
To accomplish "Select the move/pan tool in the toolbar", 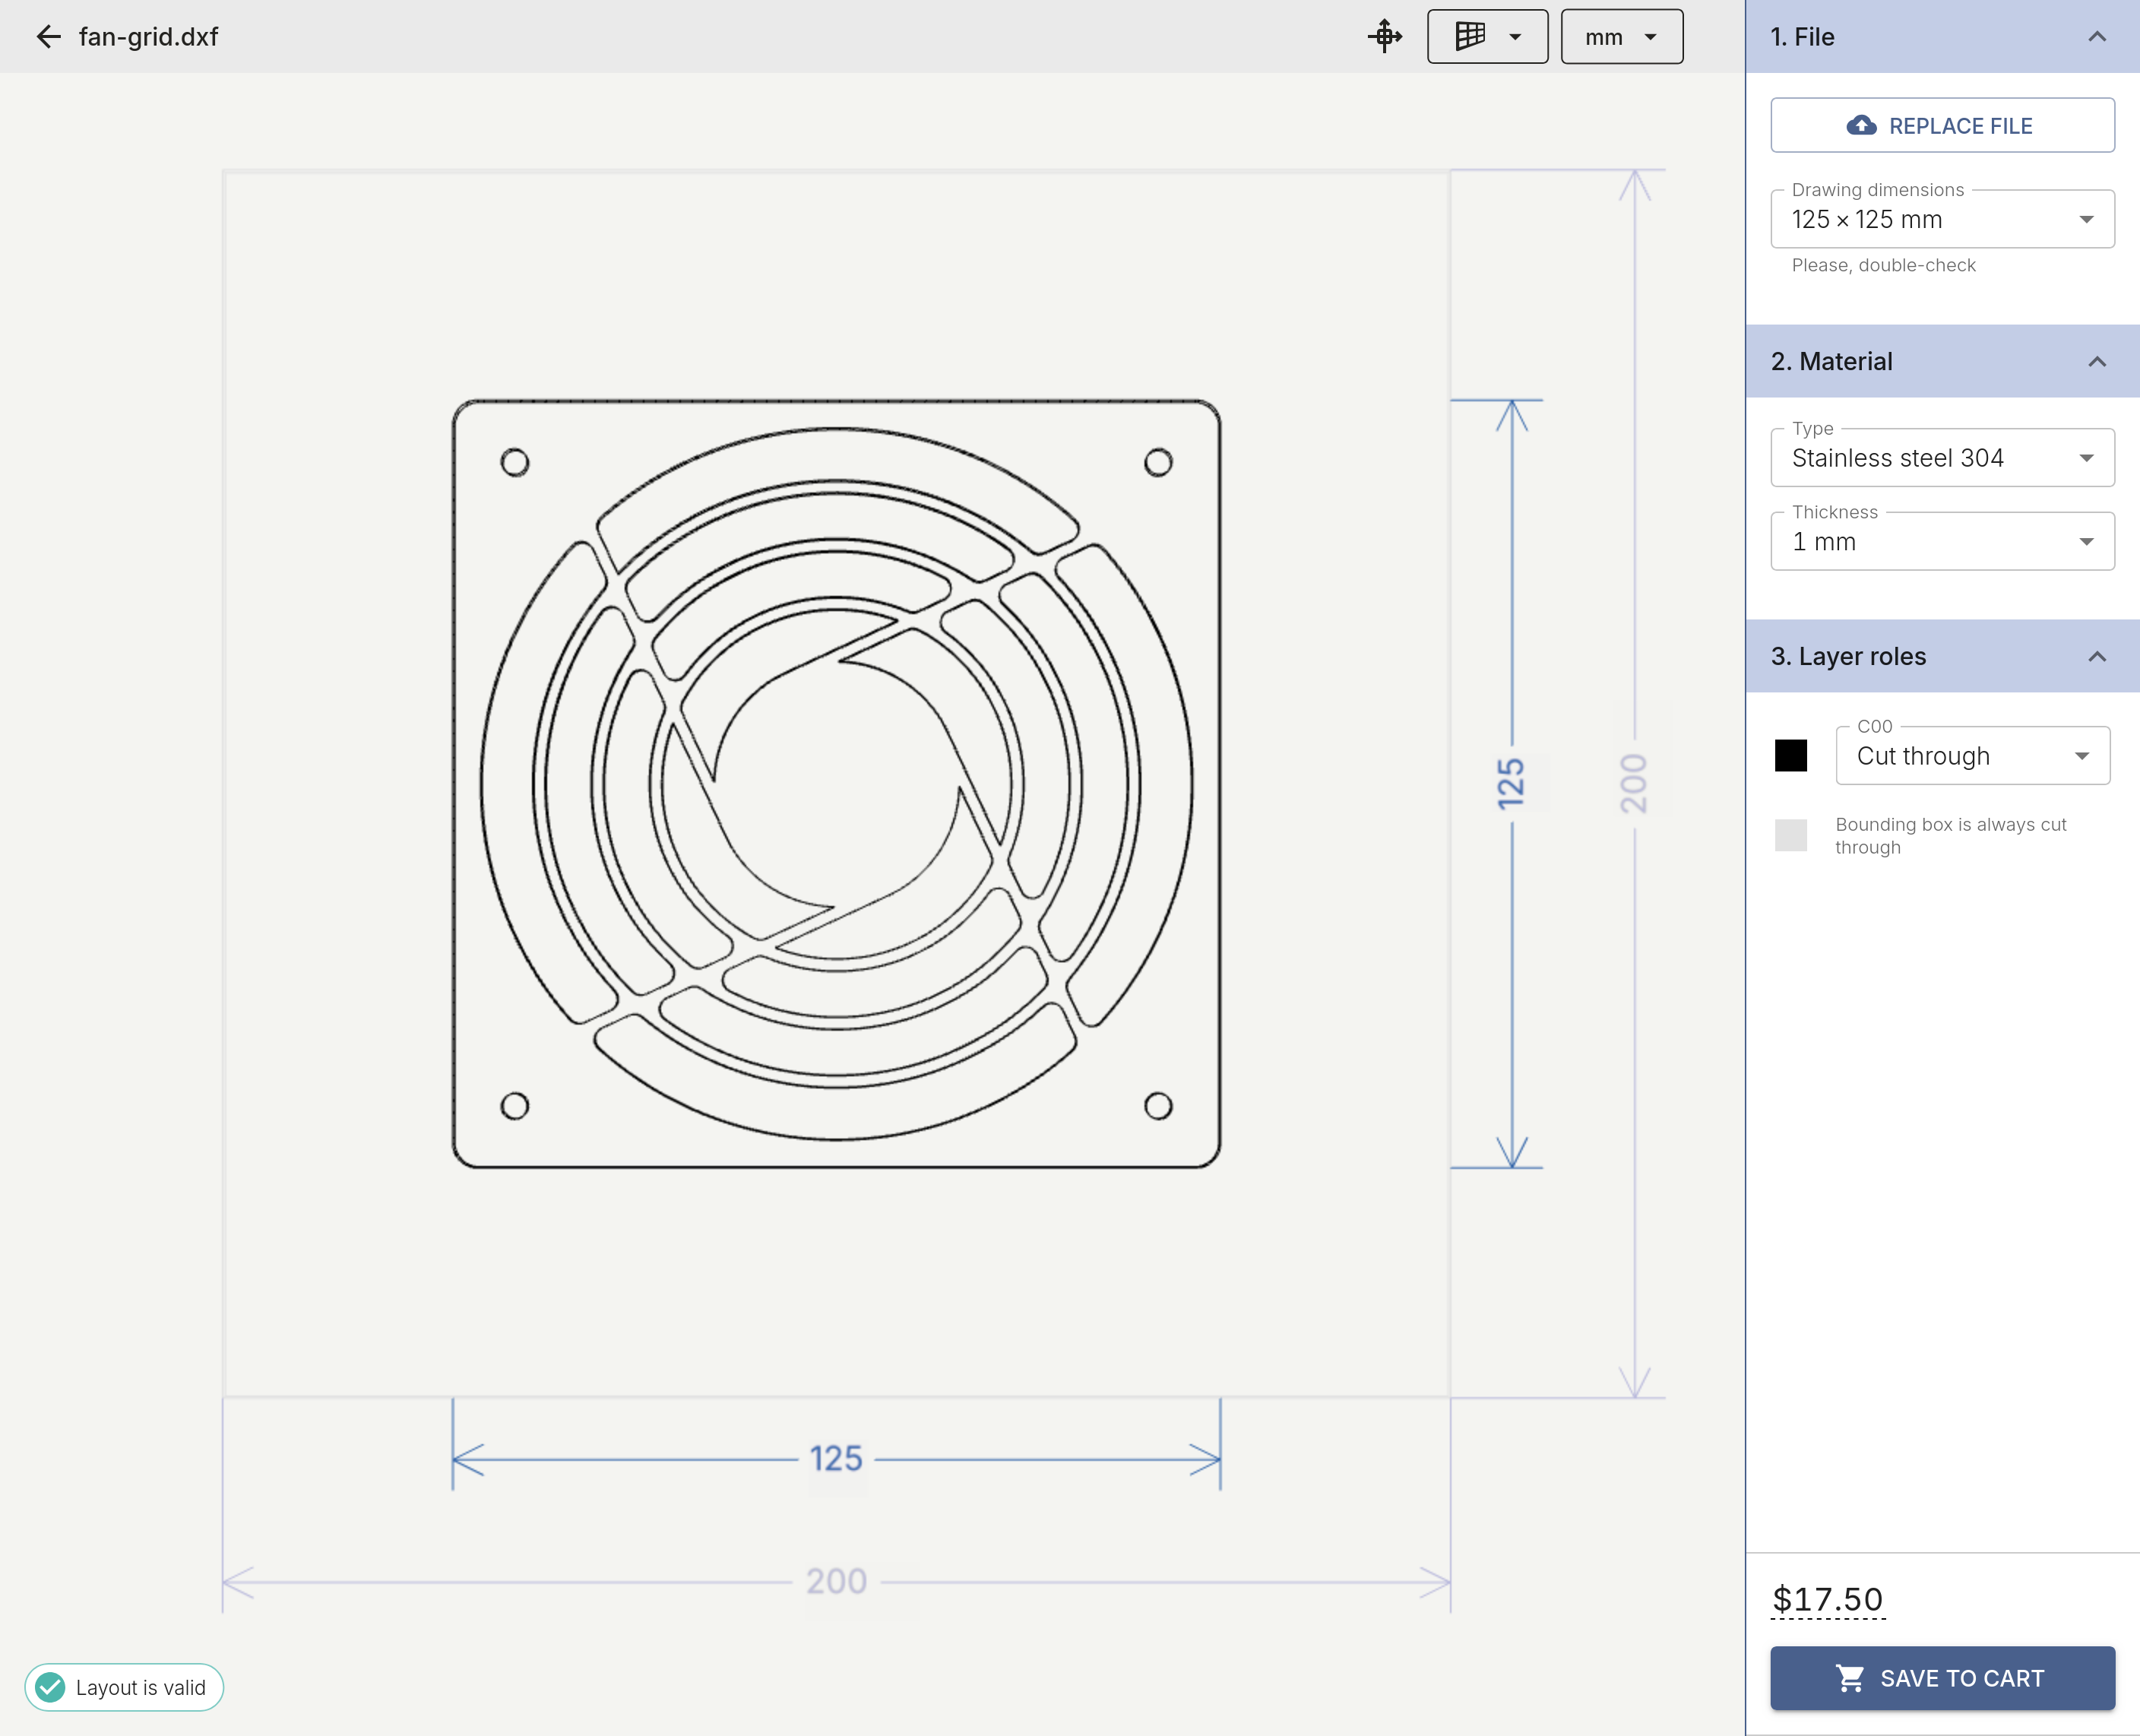I will click(x=1385, y=36).
